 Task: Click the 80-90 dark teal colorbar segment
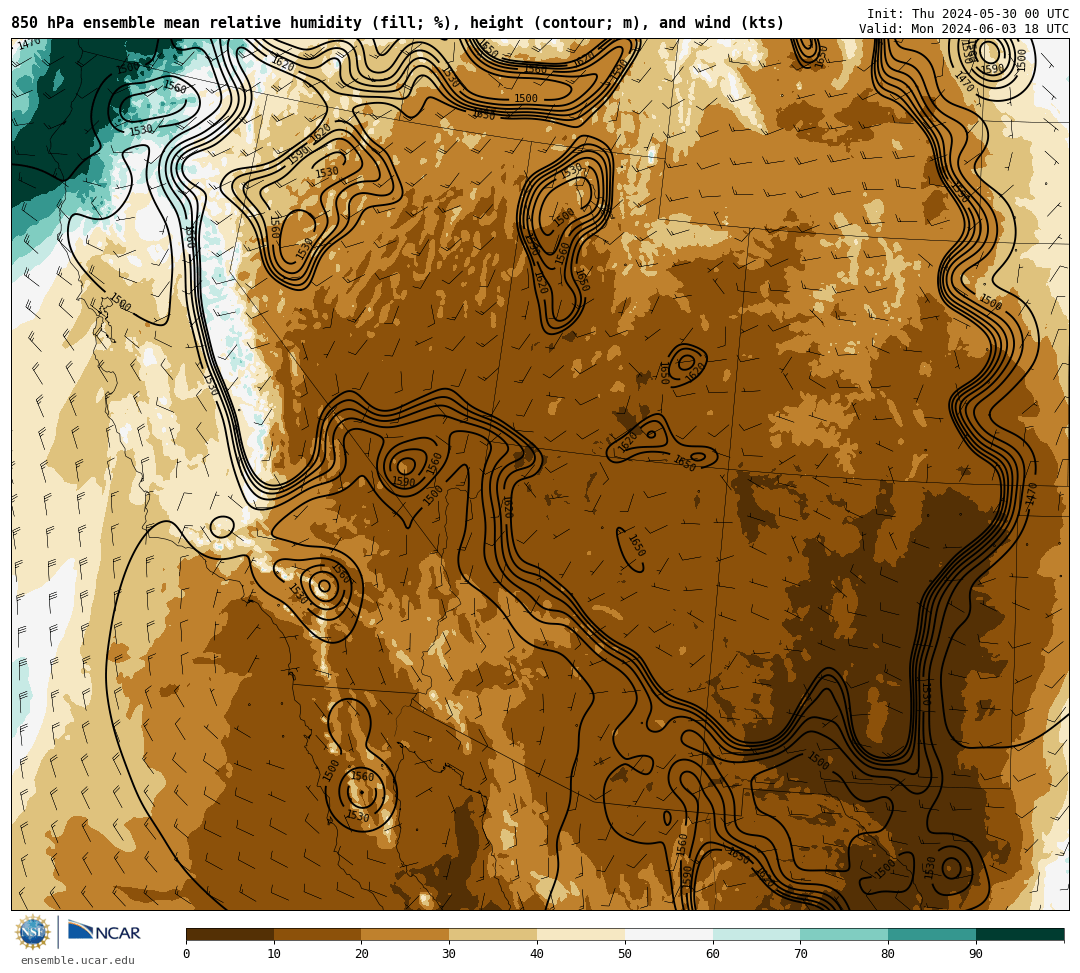932,934
